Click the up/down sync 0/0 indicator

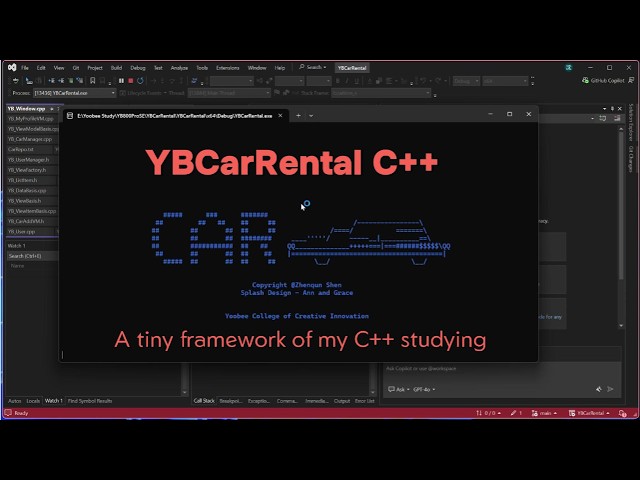click(x=488, y=413)
